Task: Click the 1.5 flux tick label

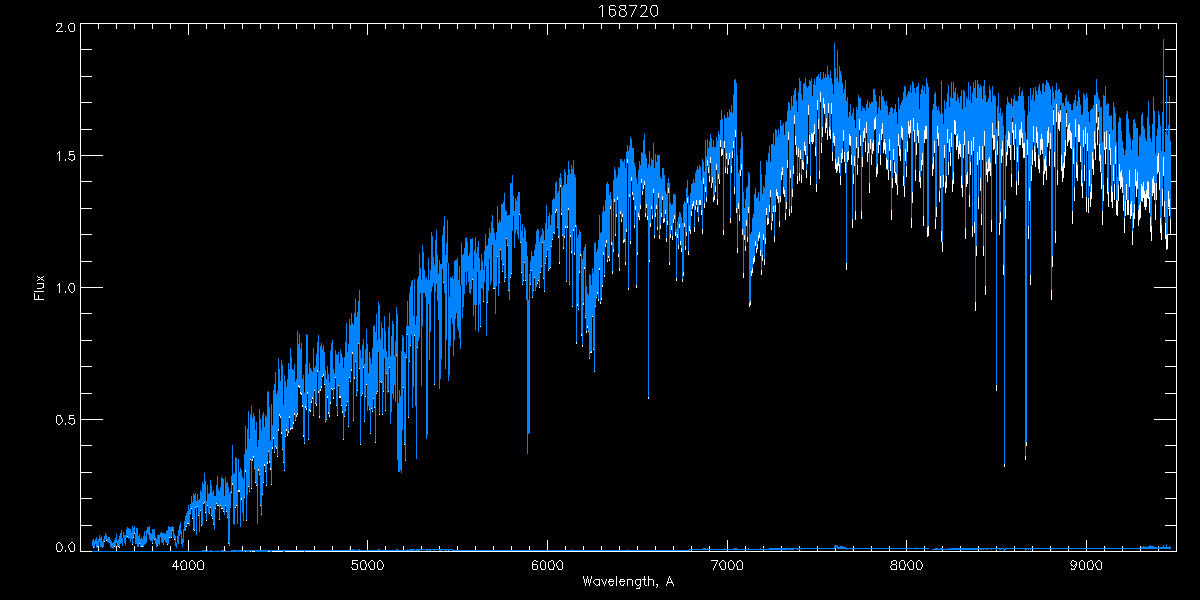Action: pos(66,157)
